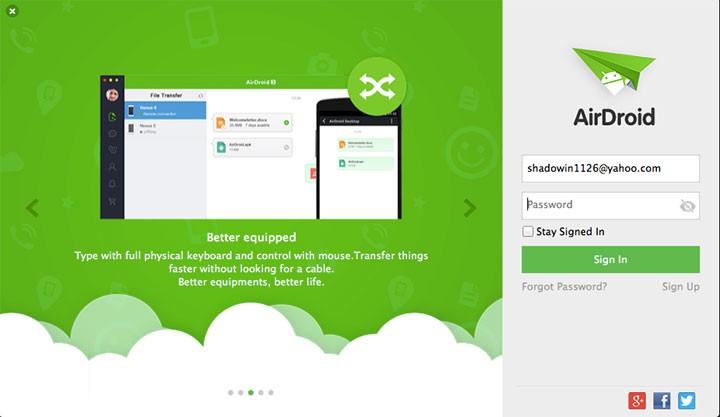The width and height of the screenshot is (720, 417).
Task: Select the second carousel page dot
Action: (241, 393)
